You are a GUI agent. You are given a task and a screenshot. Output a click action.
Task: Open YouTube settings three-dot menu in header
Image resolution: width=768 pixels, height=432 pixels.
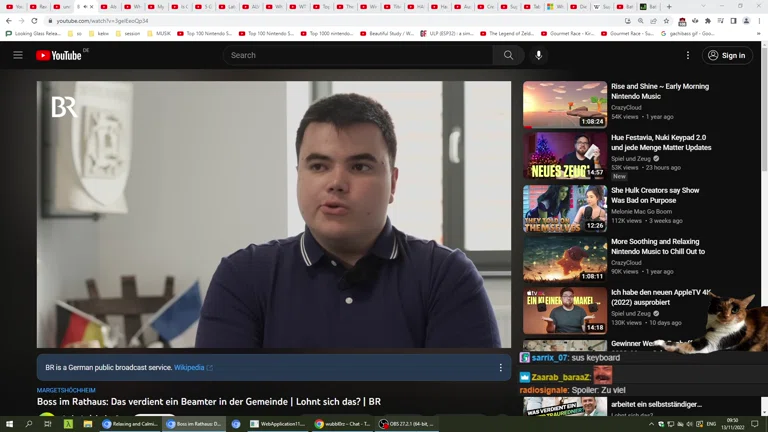pos(687,55)
